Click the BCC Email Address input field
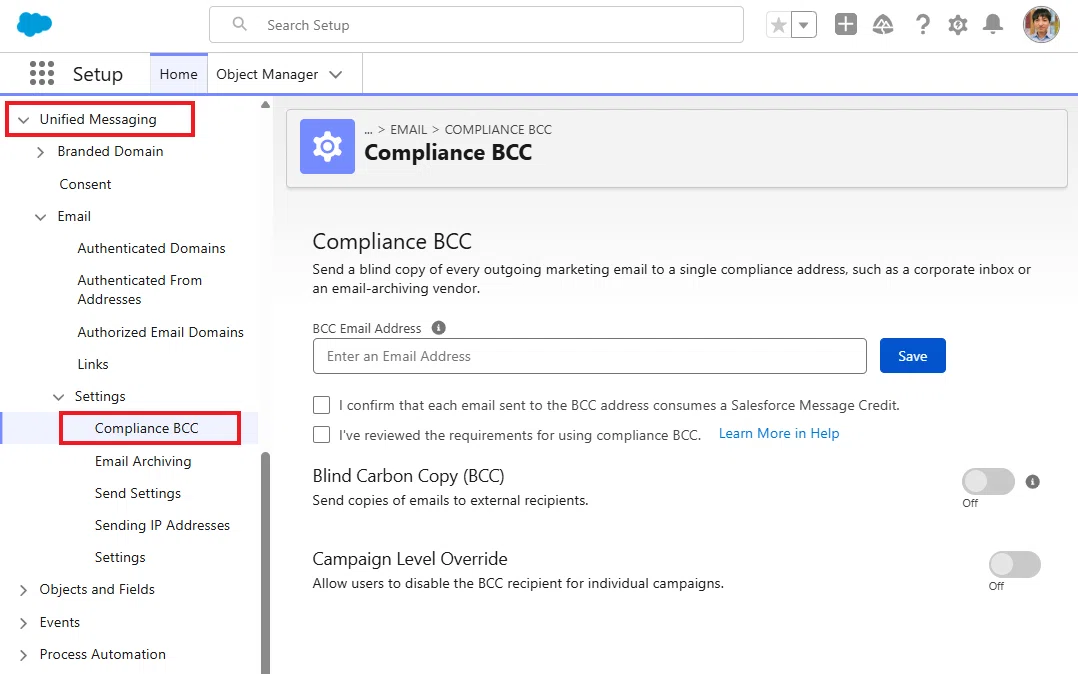 tap(590, 356)
